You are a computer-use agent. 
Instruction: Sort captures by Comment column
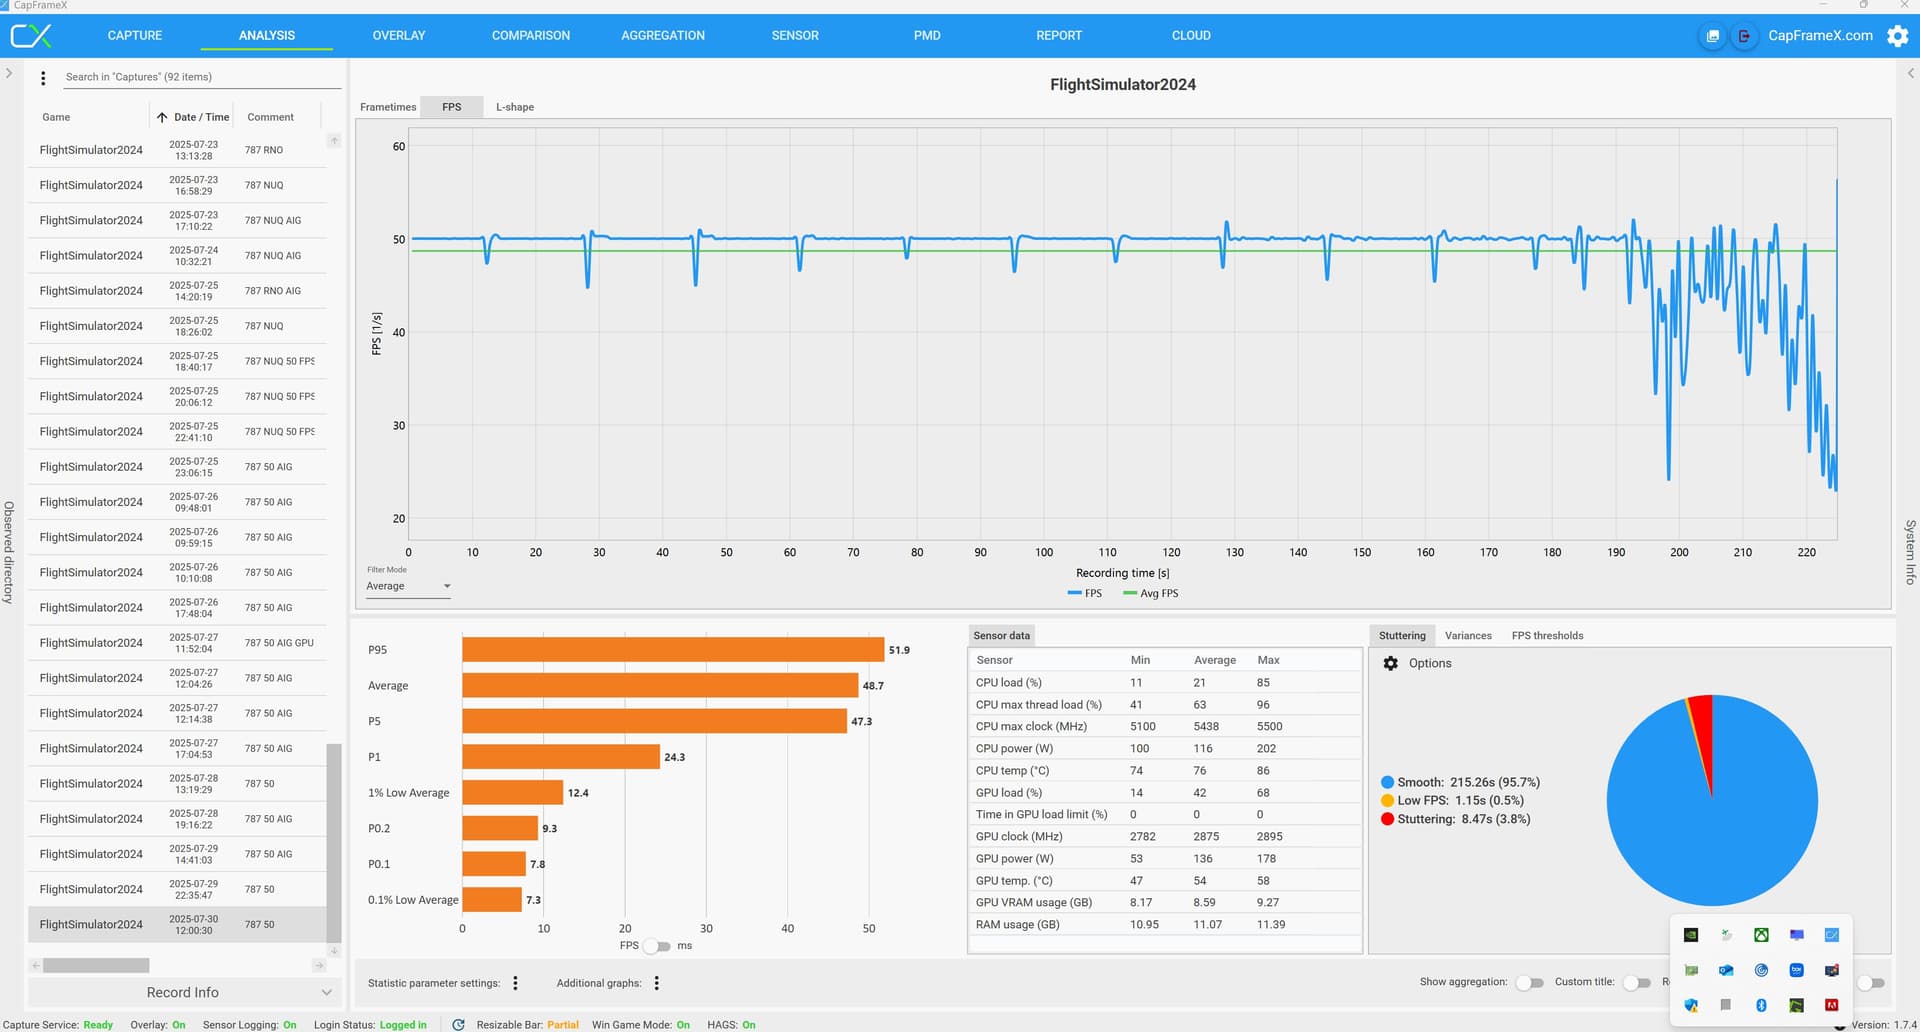(270, 117)
